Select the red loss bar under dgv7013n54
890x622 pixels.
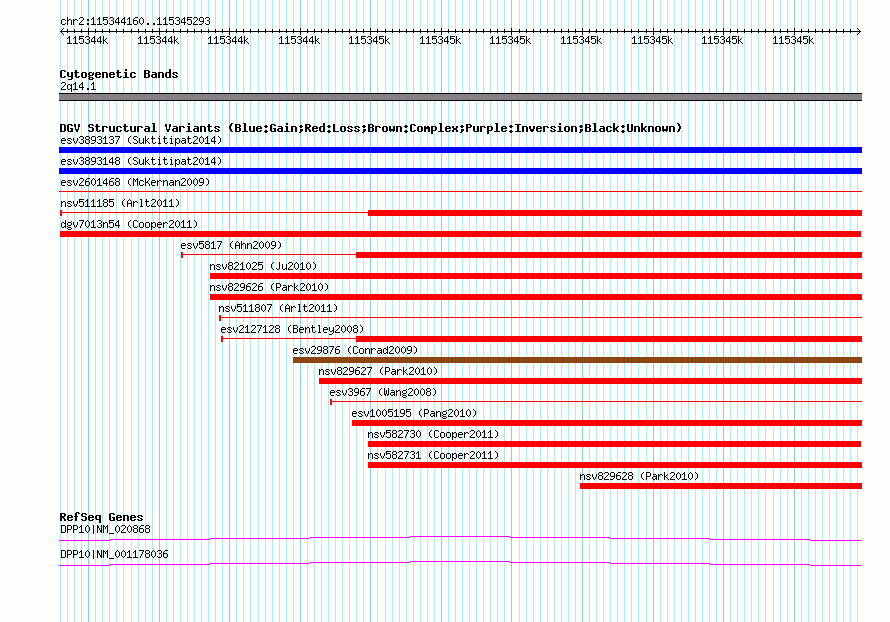(460, 234)
